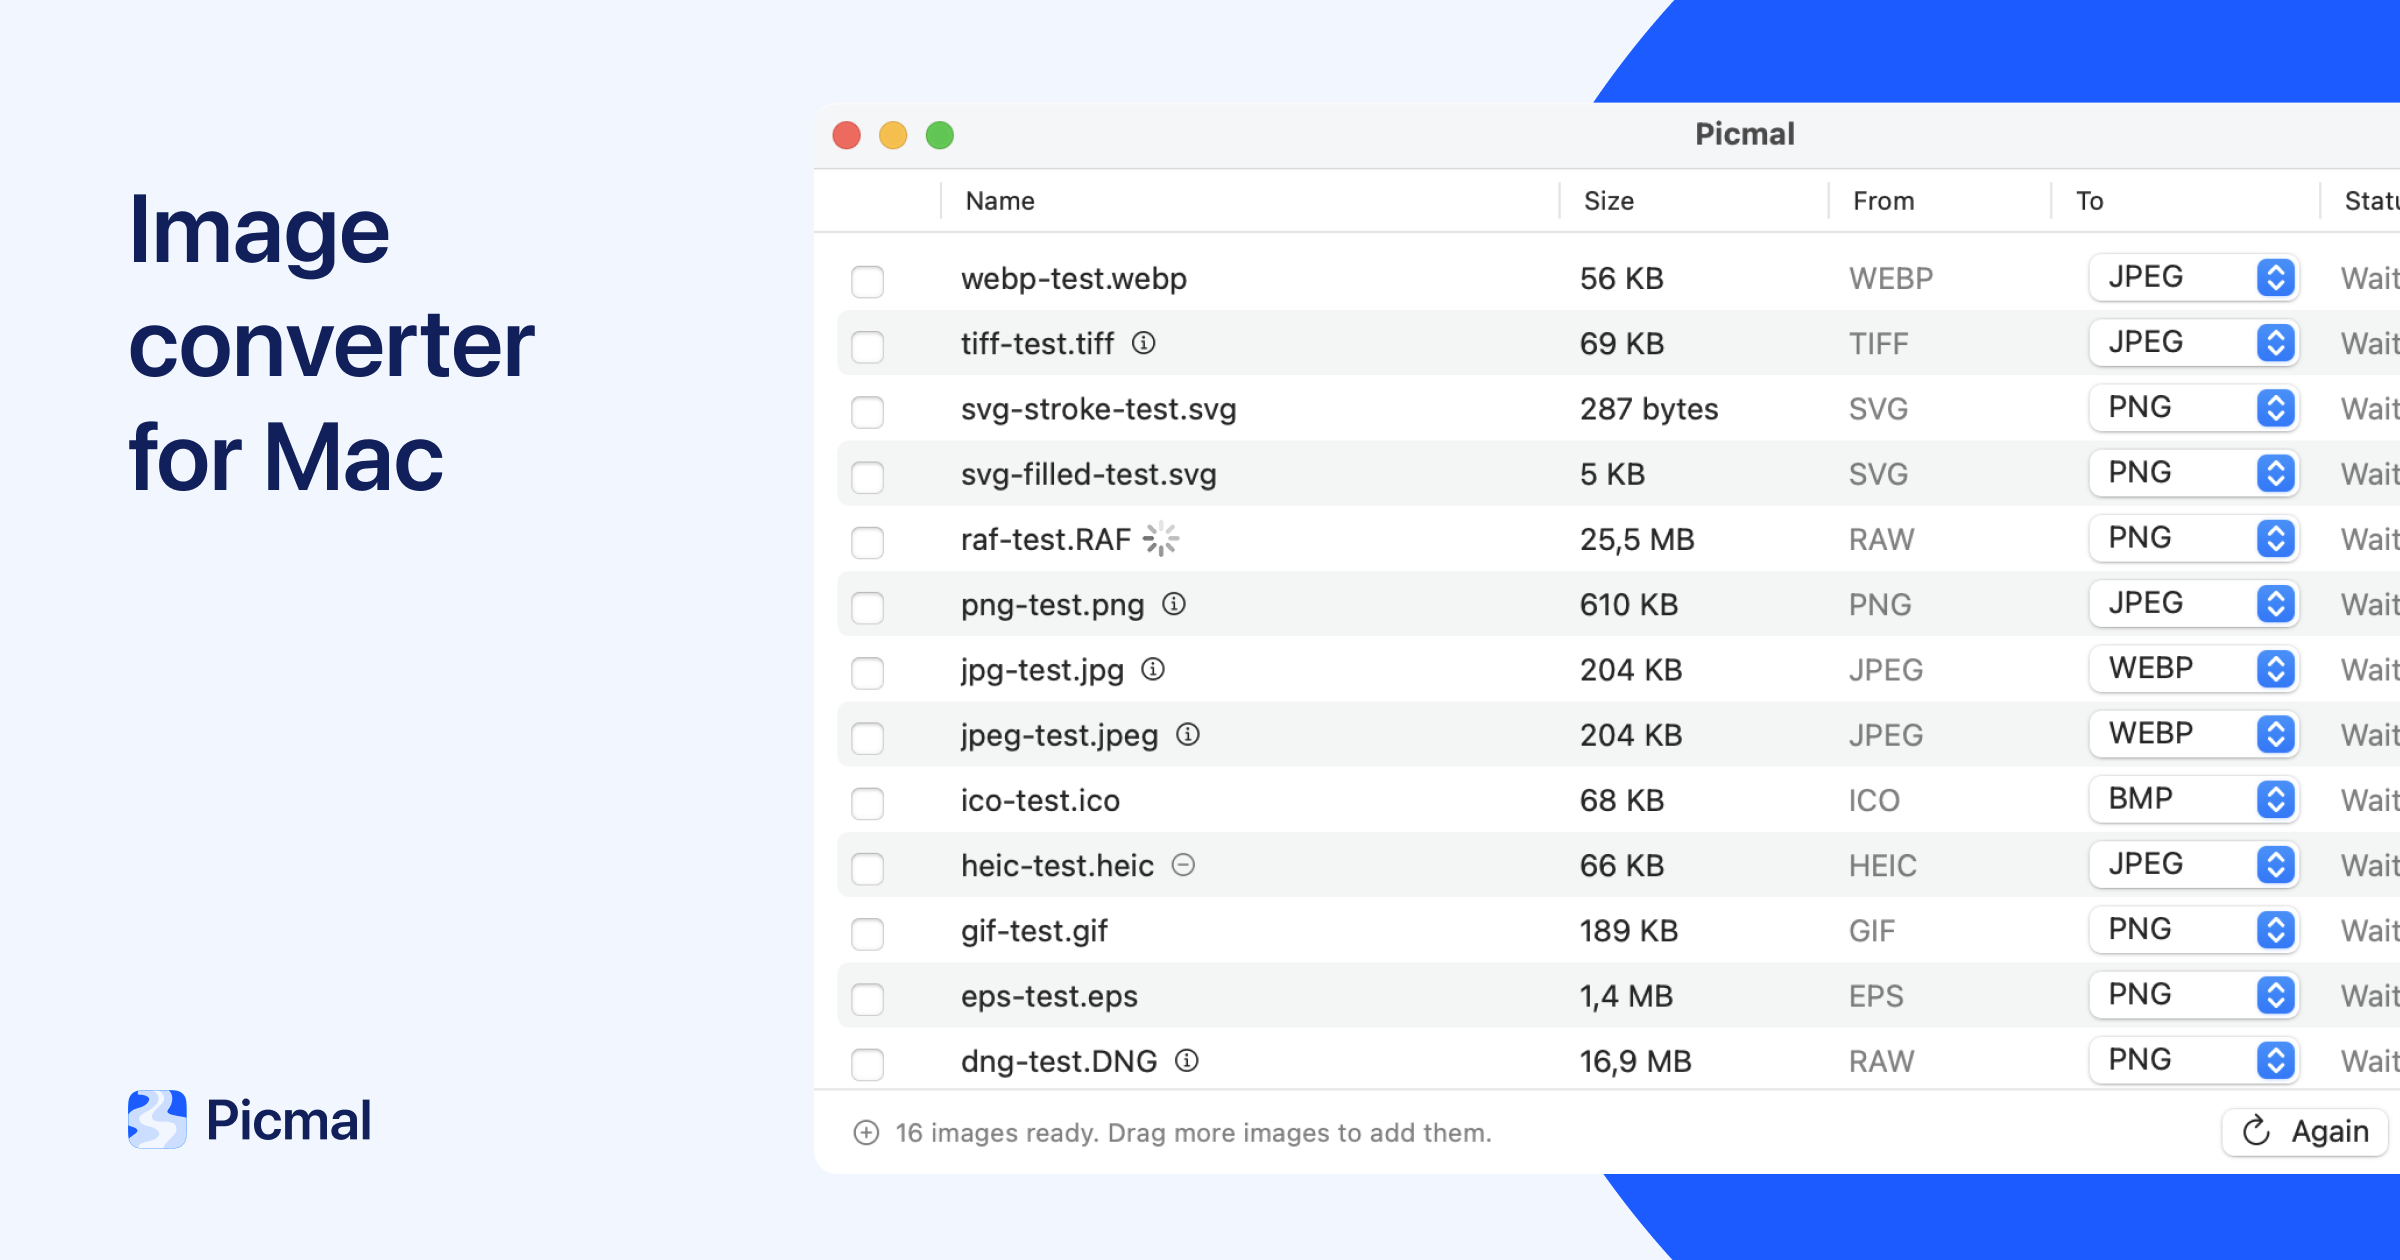This screenshot has width=2400, height=1260.
Task: Select the checkbox for svg-filled-test.svg
Action: tap(867, 477)
